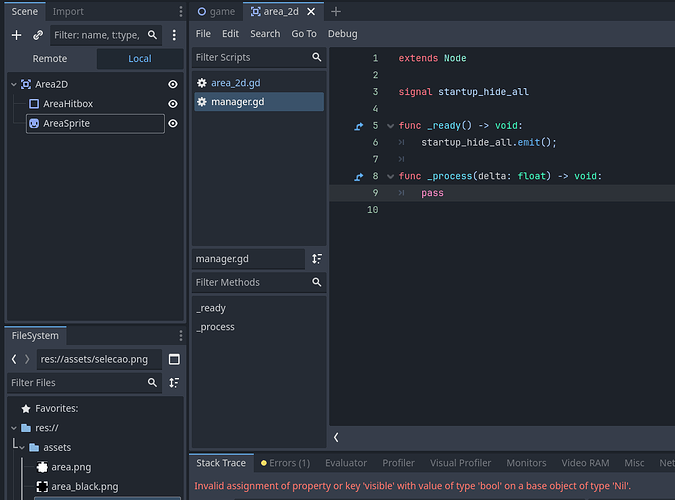
Task: Click the area_2d.gd script gear icon
Action: pyautogui.click(x=201, y=83)
